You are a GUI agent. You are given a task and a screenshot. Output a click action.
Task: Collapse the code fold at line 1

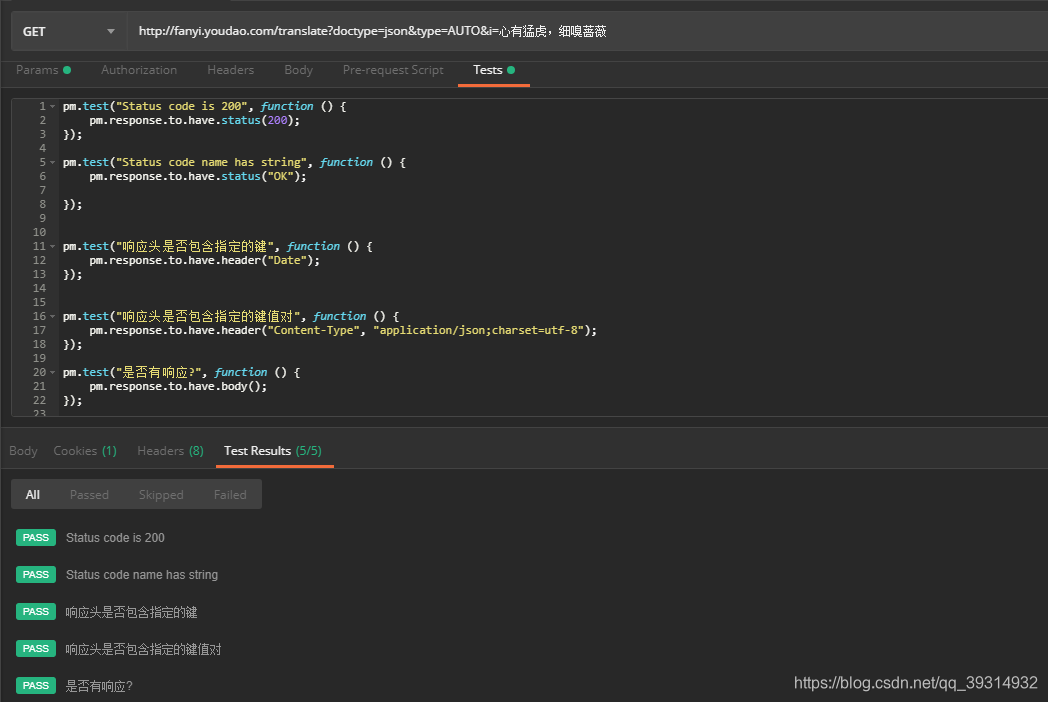click(x=53, y=106)
